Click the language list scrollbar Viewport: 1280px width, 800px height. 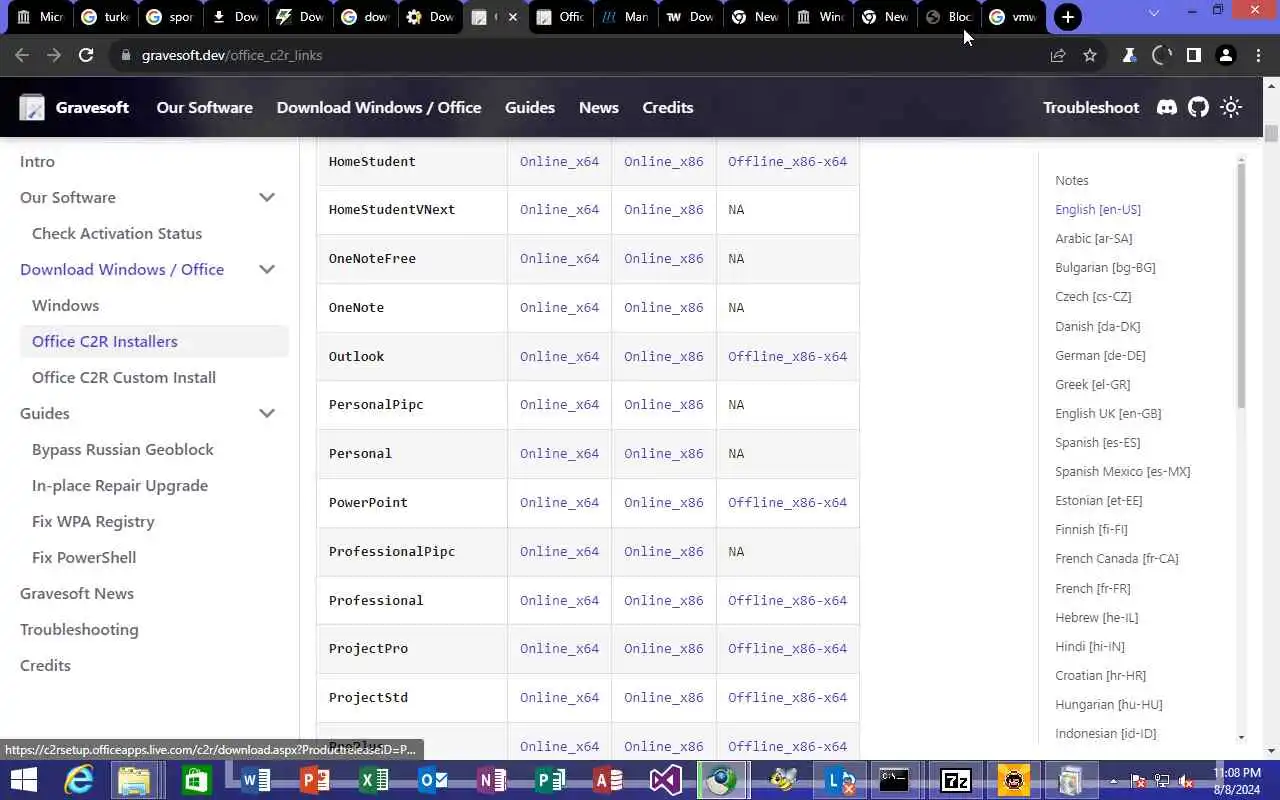tap(1242, 285)
